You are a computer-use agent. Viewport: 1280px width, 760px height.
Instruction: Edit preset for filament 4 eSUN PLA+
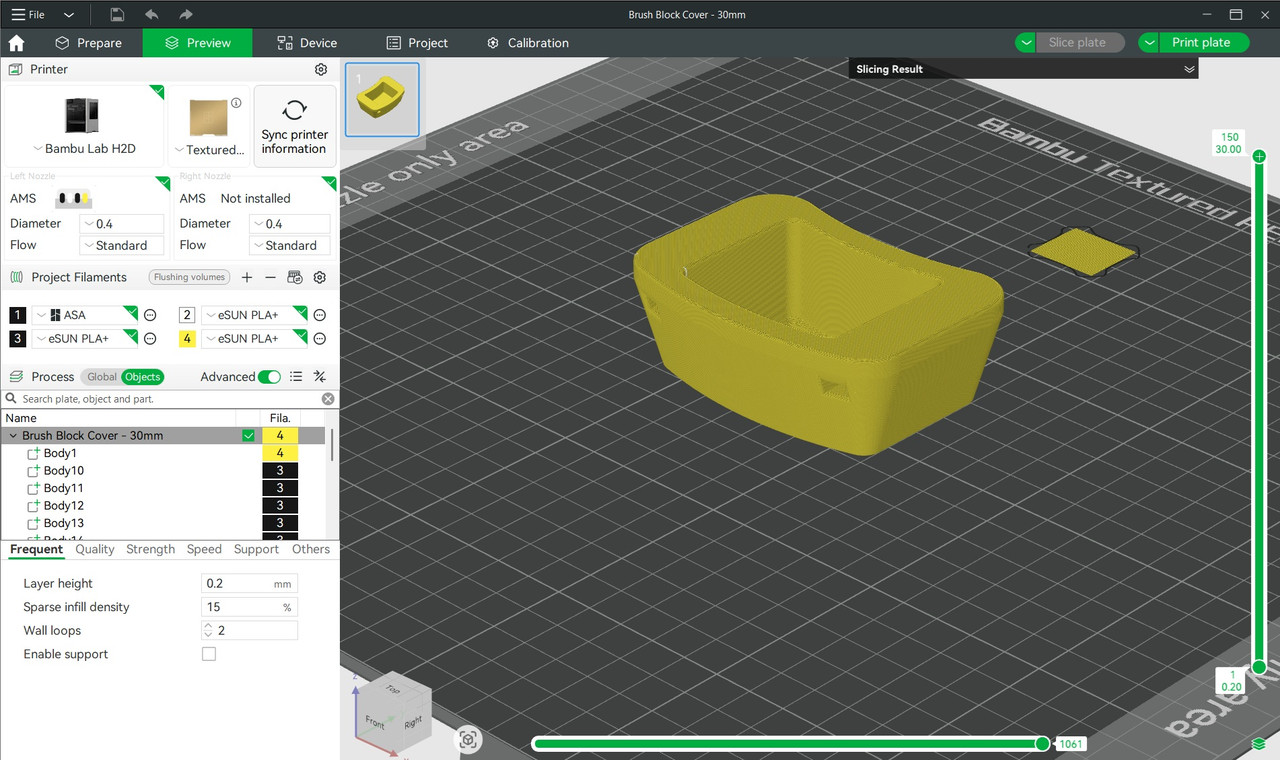click(320, 339)
